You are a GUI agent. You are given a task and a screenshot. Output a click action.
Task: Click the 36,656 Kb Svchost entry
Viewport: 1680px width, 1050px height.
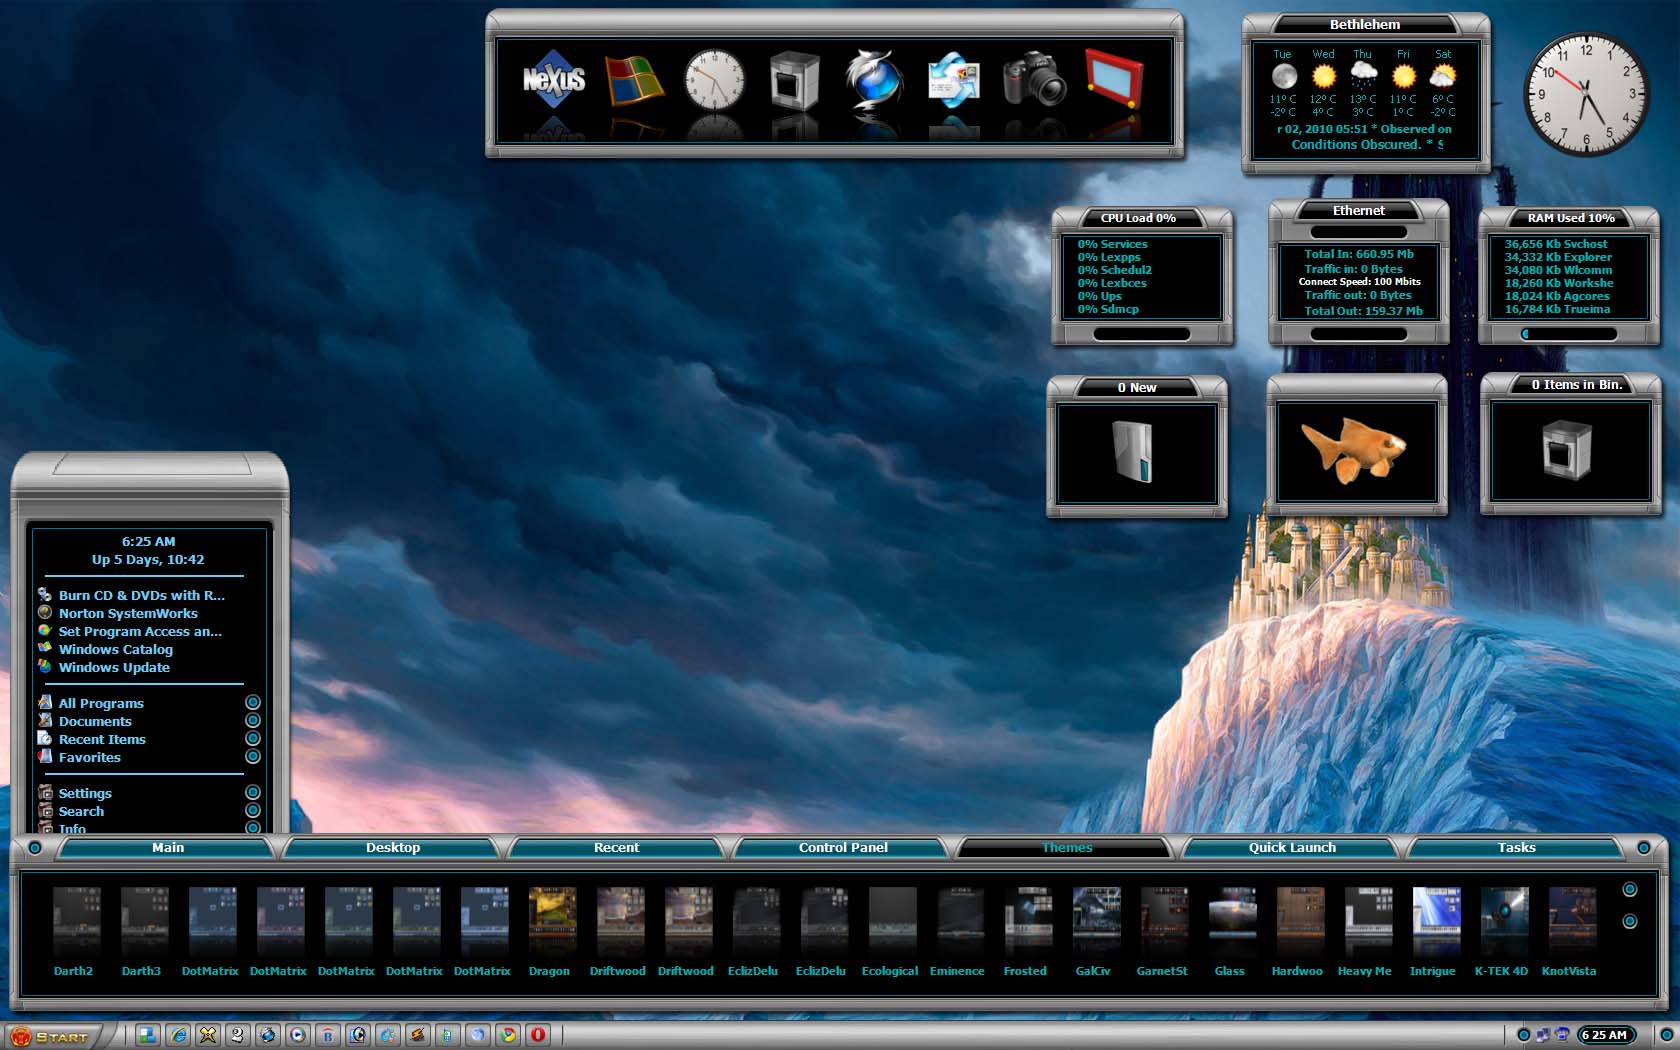point(1556,244)
